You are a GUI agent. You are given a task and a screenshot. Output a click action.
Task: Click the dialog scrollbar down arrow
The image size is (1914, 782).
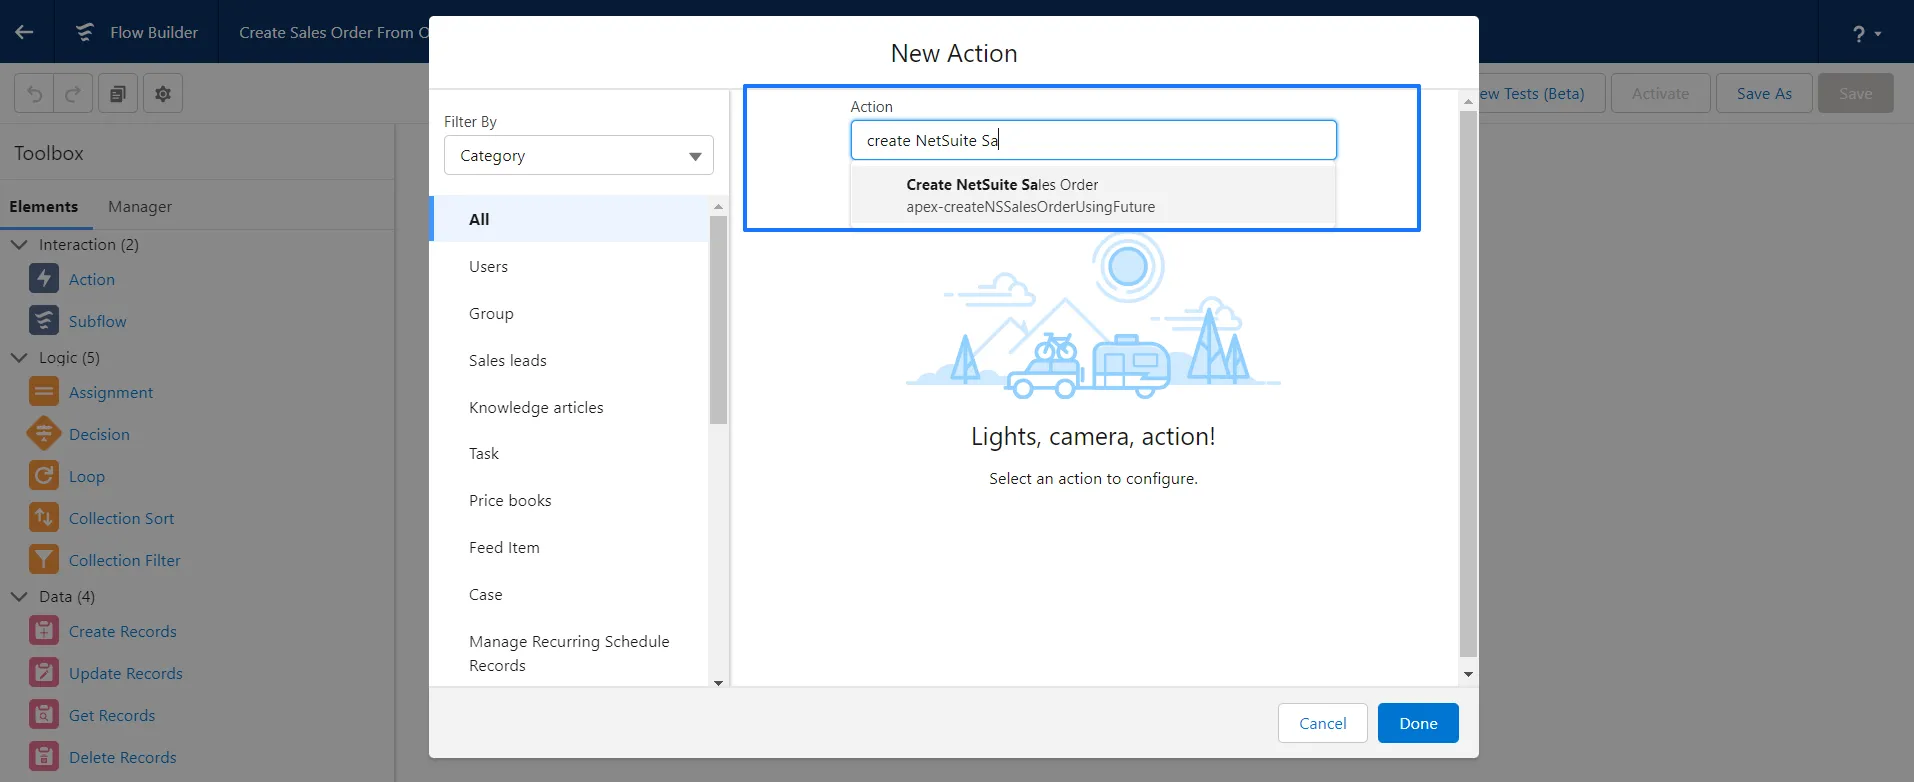tap(1468, 674)
